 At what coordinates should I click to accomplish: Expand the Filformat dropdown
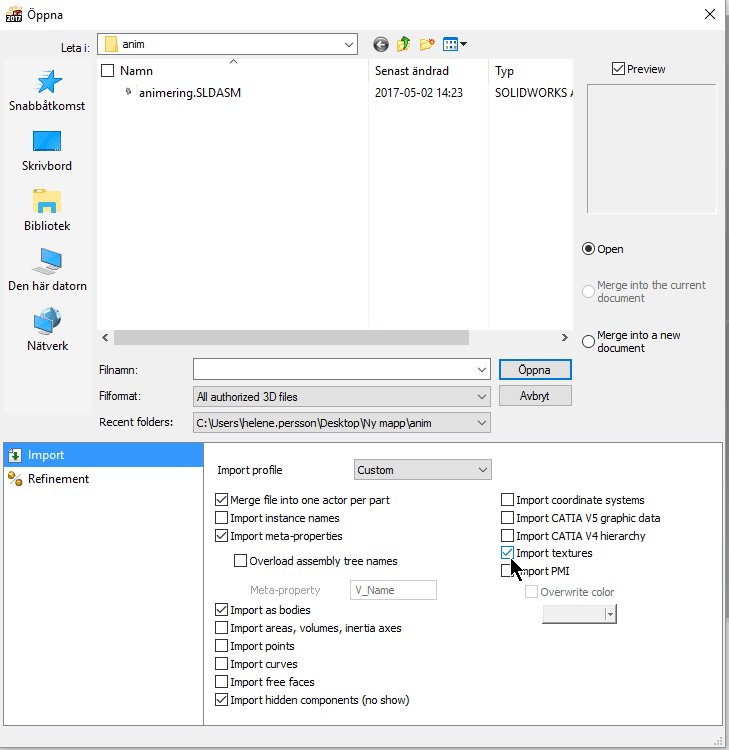482,397
